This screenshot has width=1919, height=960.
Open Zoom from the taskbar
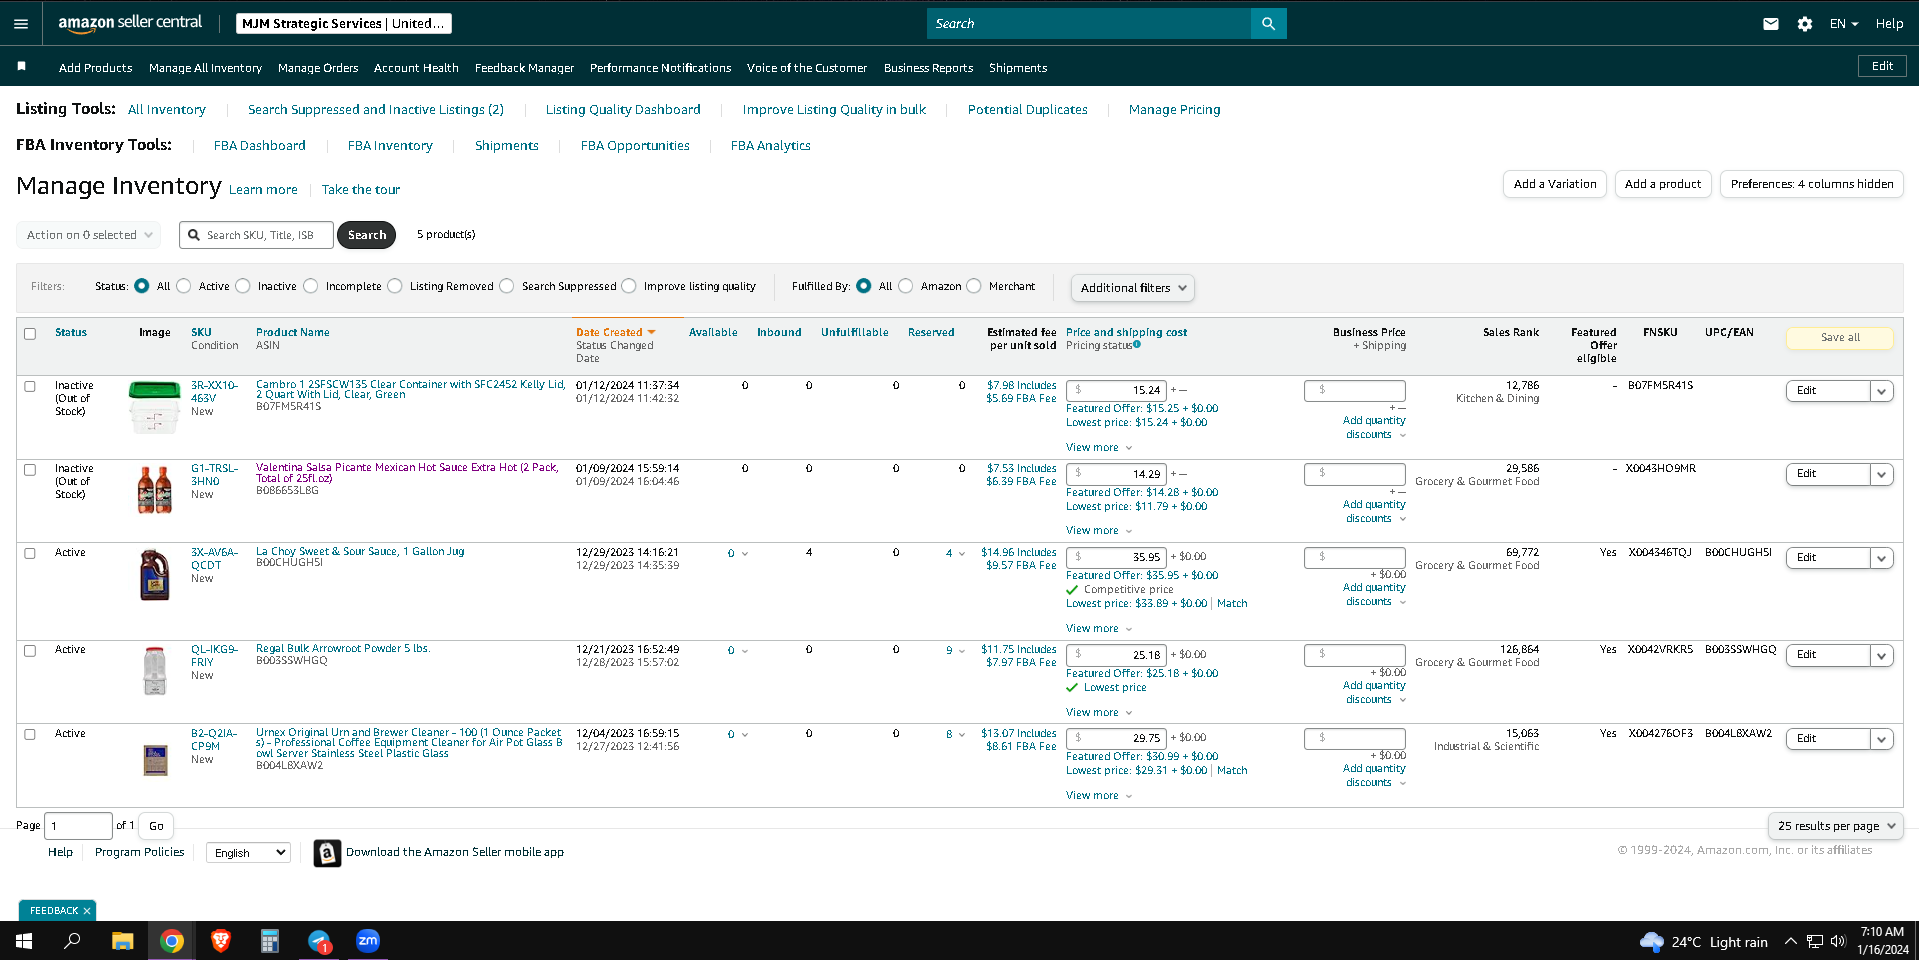pyautogui.click(x=368, y=941)
